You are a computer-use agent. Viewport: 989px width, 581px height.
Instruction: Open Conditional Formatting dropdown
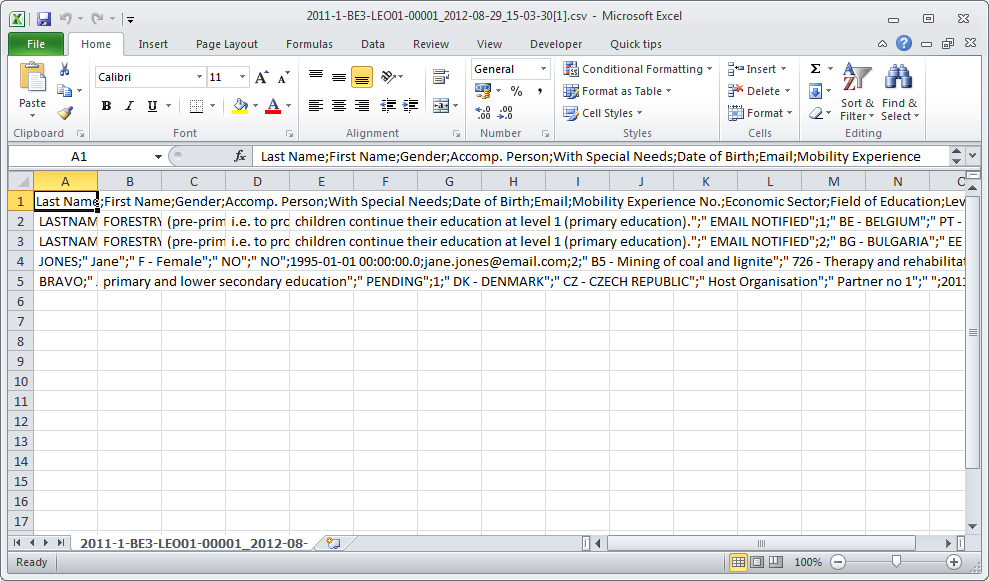(638, 69)
